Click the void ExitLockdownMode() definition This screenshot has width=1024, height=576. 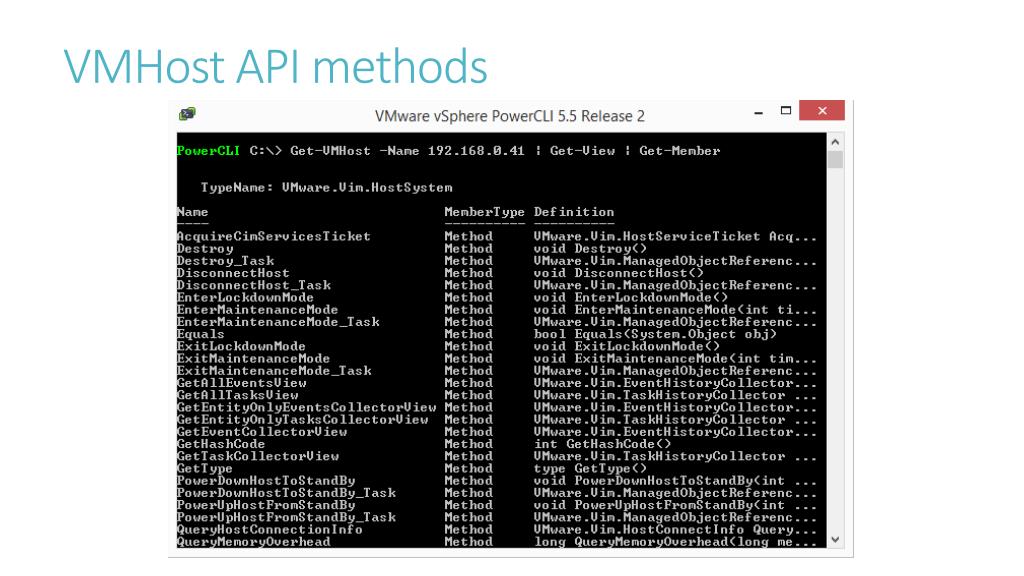point(627,347)
